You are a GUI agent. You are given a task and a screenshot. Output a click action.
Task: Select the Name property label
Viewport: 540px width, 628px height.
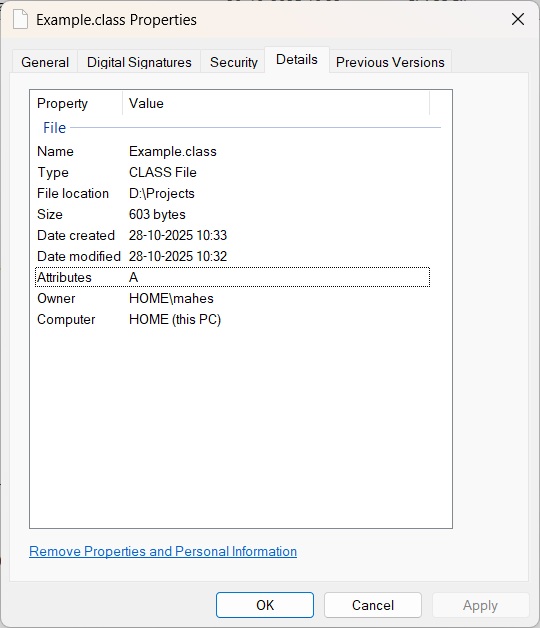(55, 151)
